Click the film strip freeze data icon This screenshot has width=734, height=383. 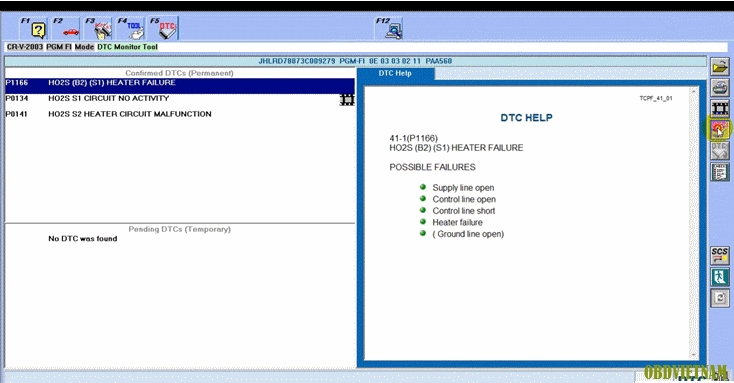pos(720,109)
